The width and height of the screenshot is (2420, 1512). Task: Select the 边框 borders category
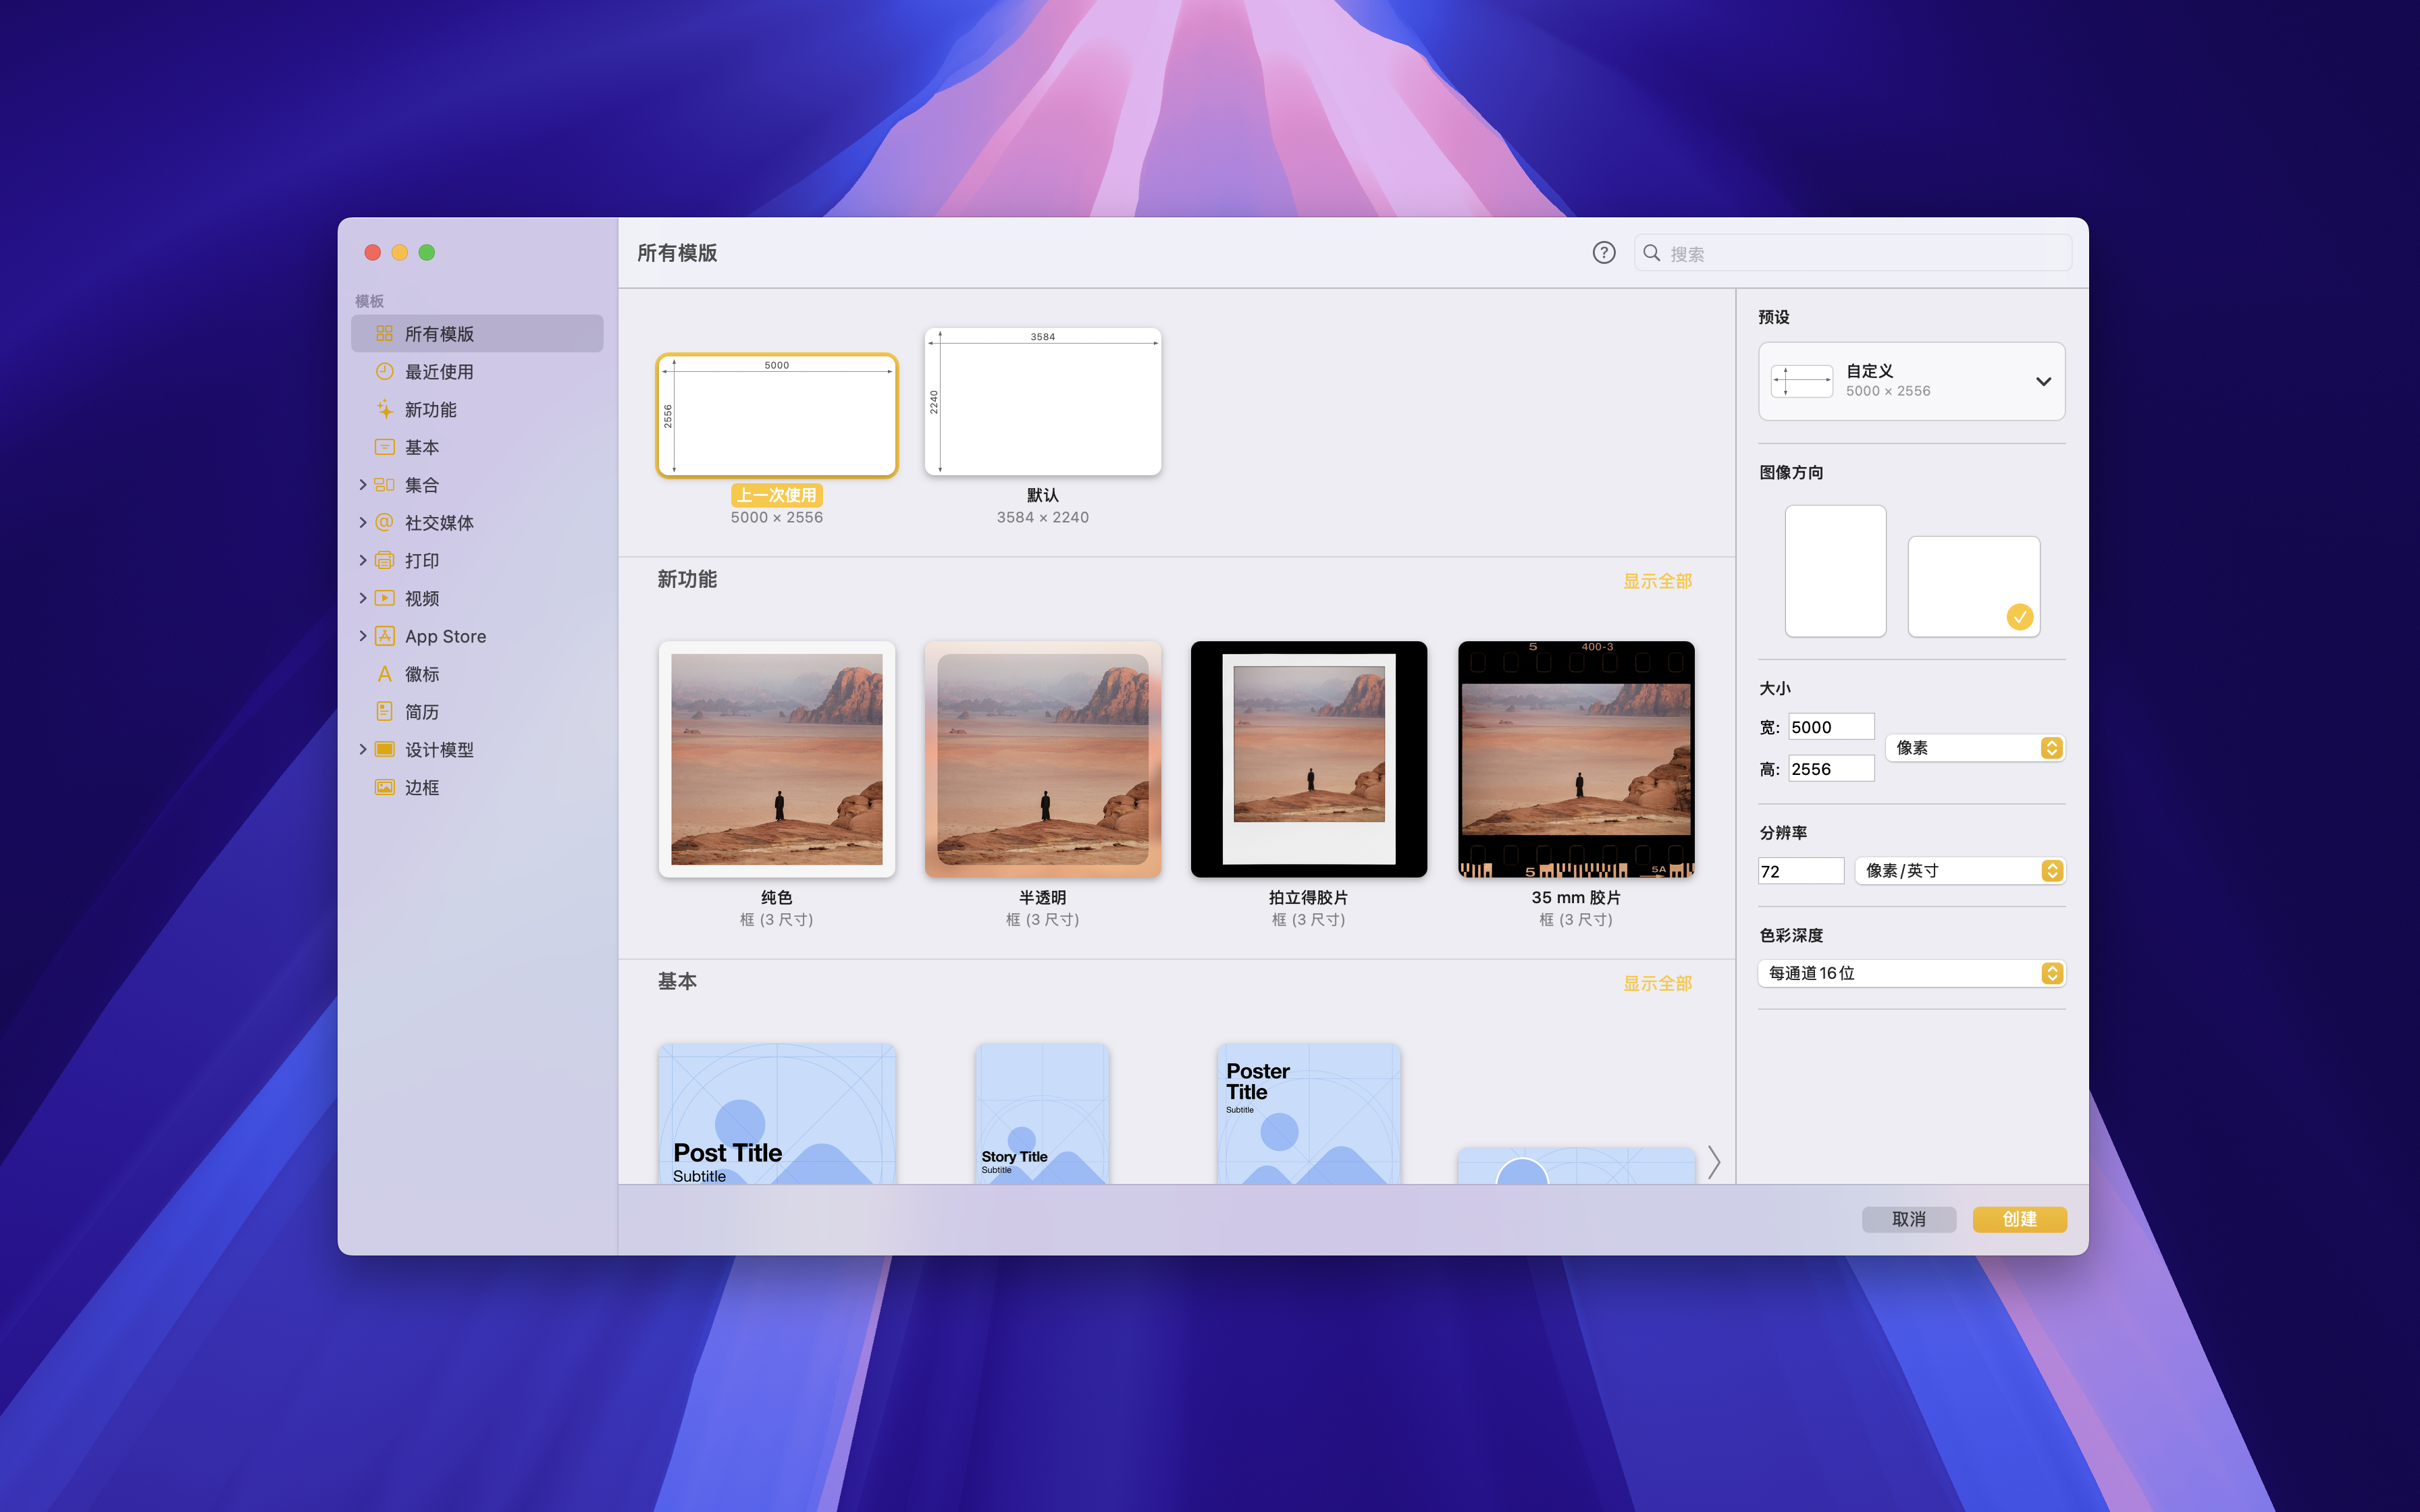(421, 787)
